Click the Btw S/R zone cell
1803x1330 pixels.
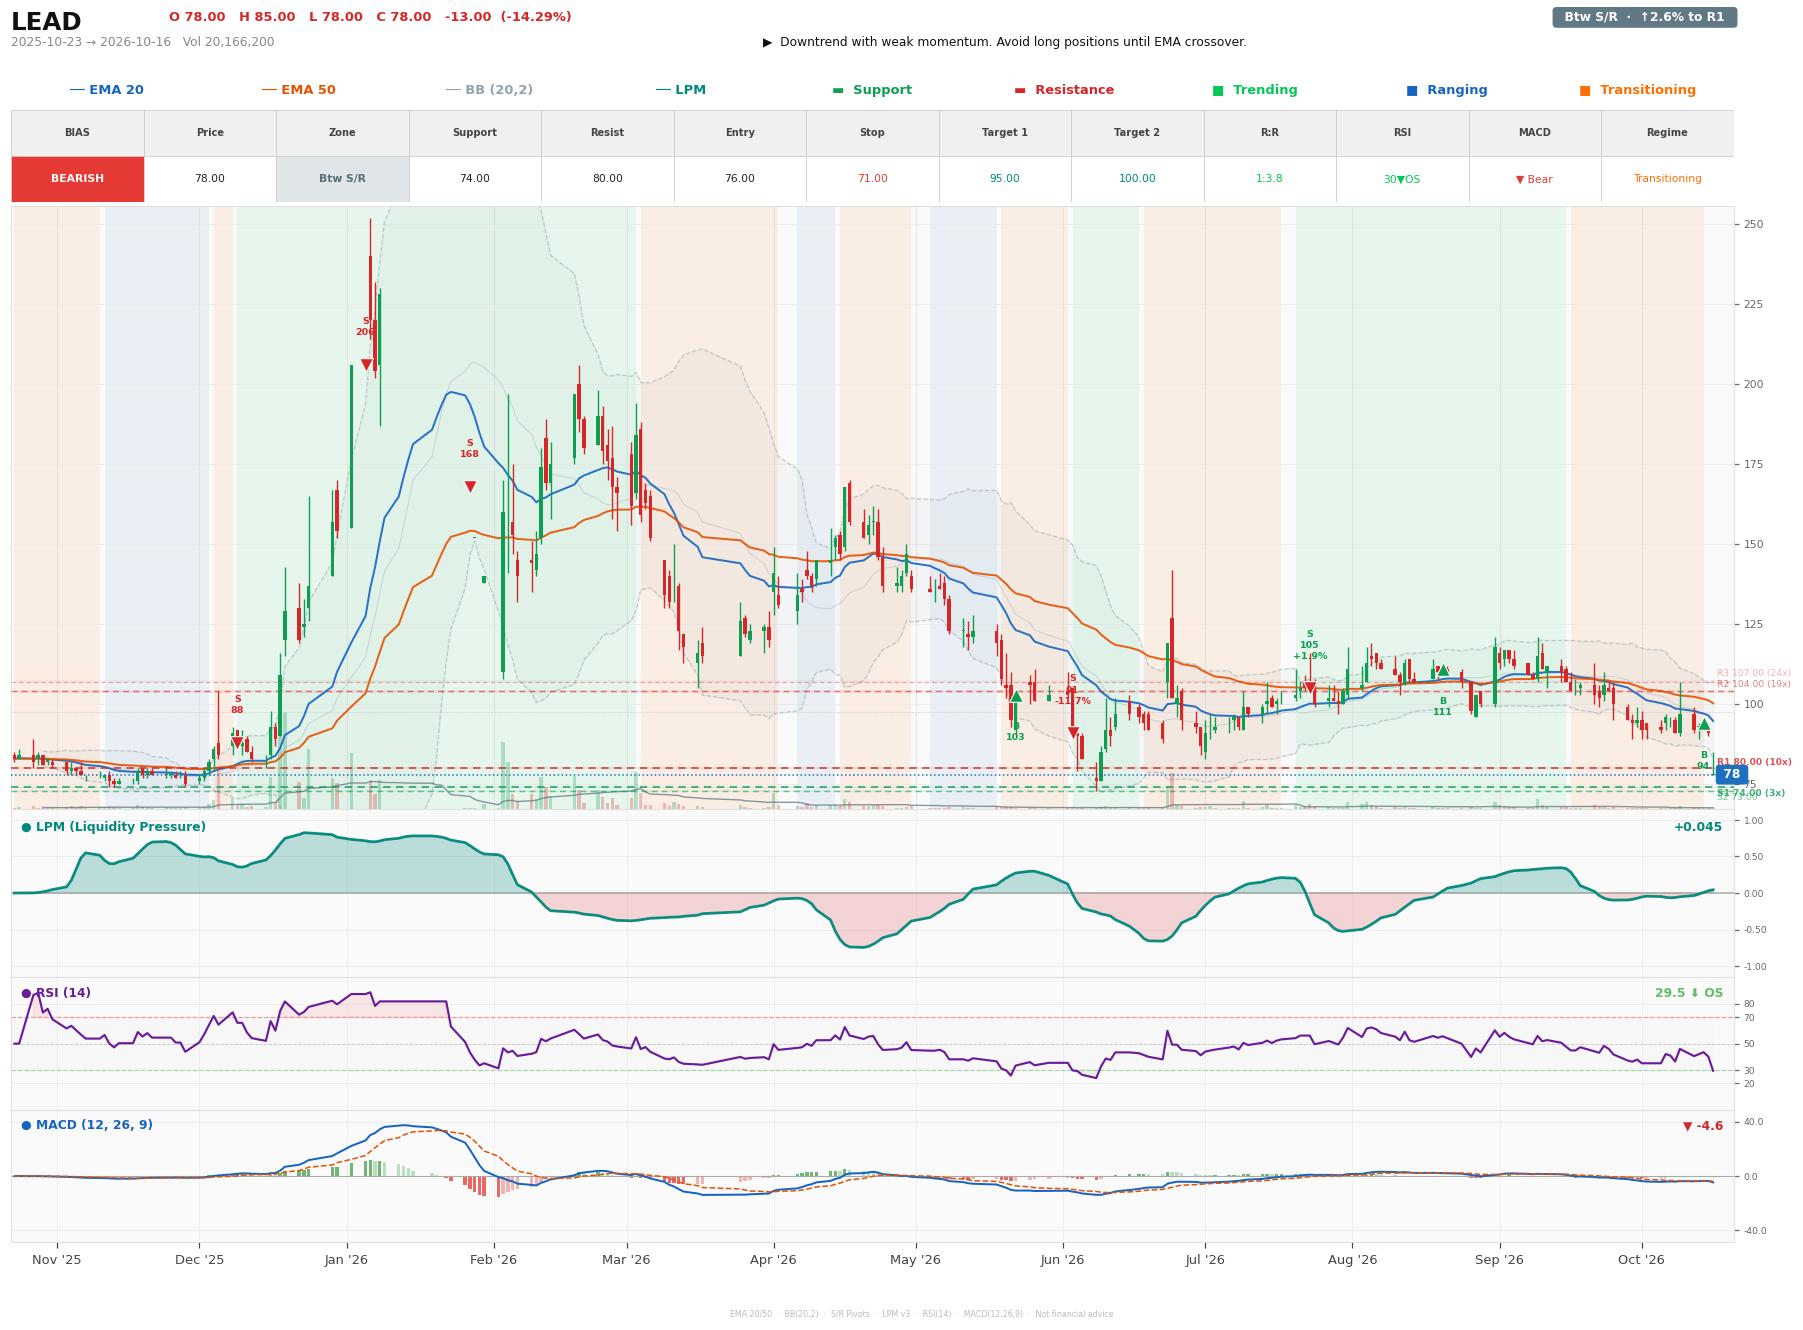point(342,179)
